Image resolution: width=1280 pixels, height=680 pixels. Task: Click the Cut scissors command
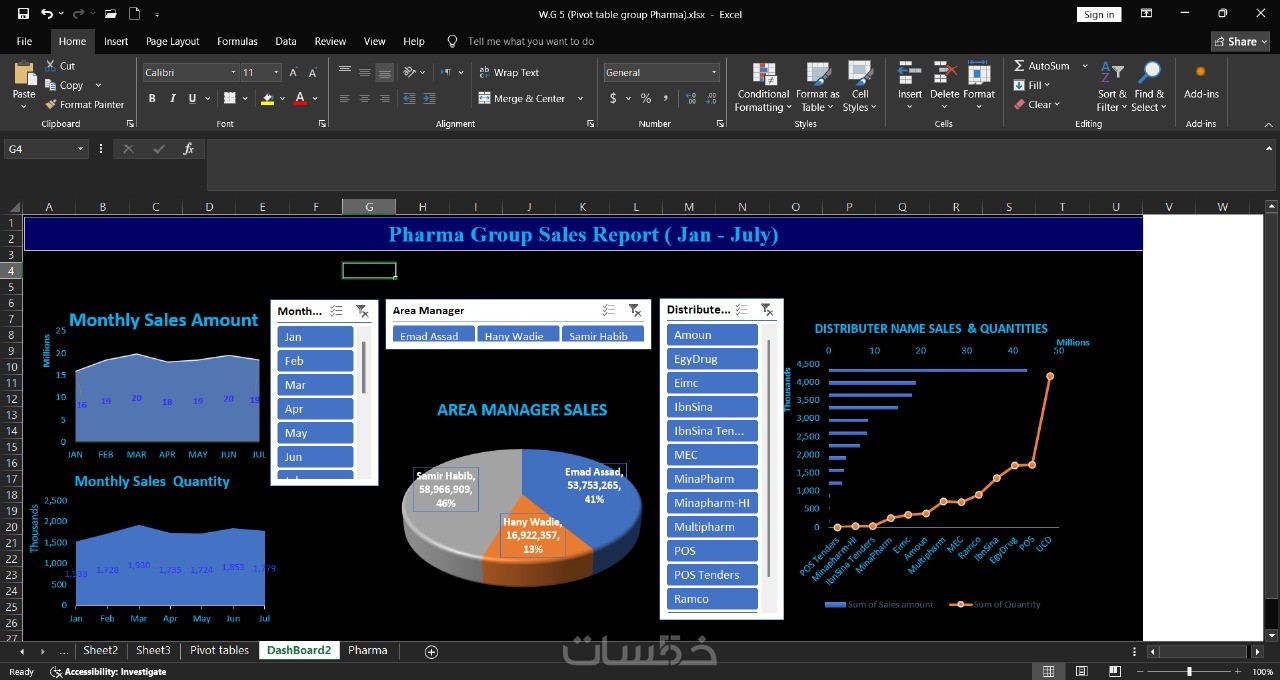point(60,66)
